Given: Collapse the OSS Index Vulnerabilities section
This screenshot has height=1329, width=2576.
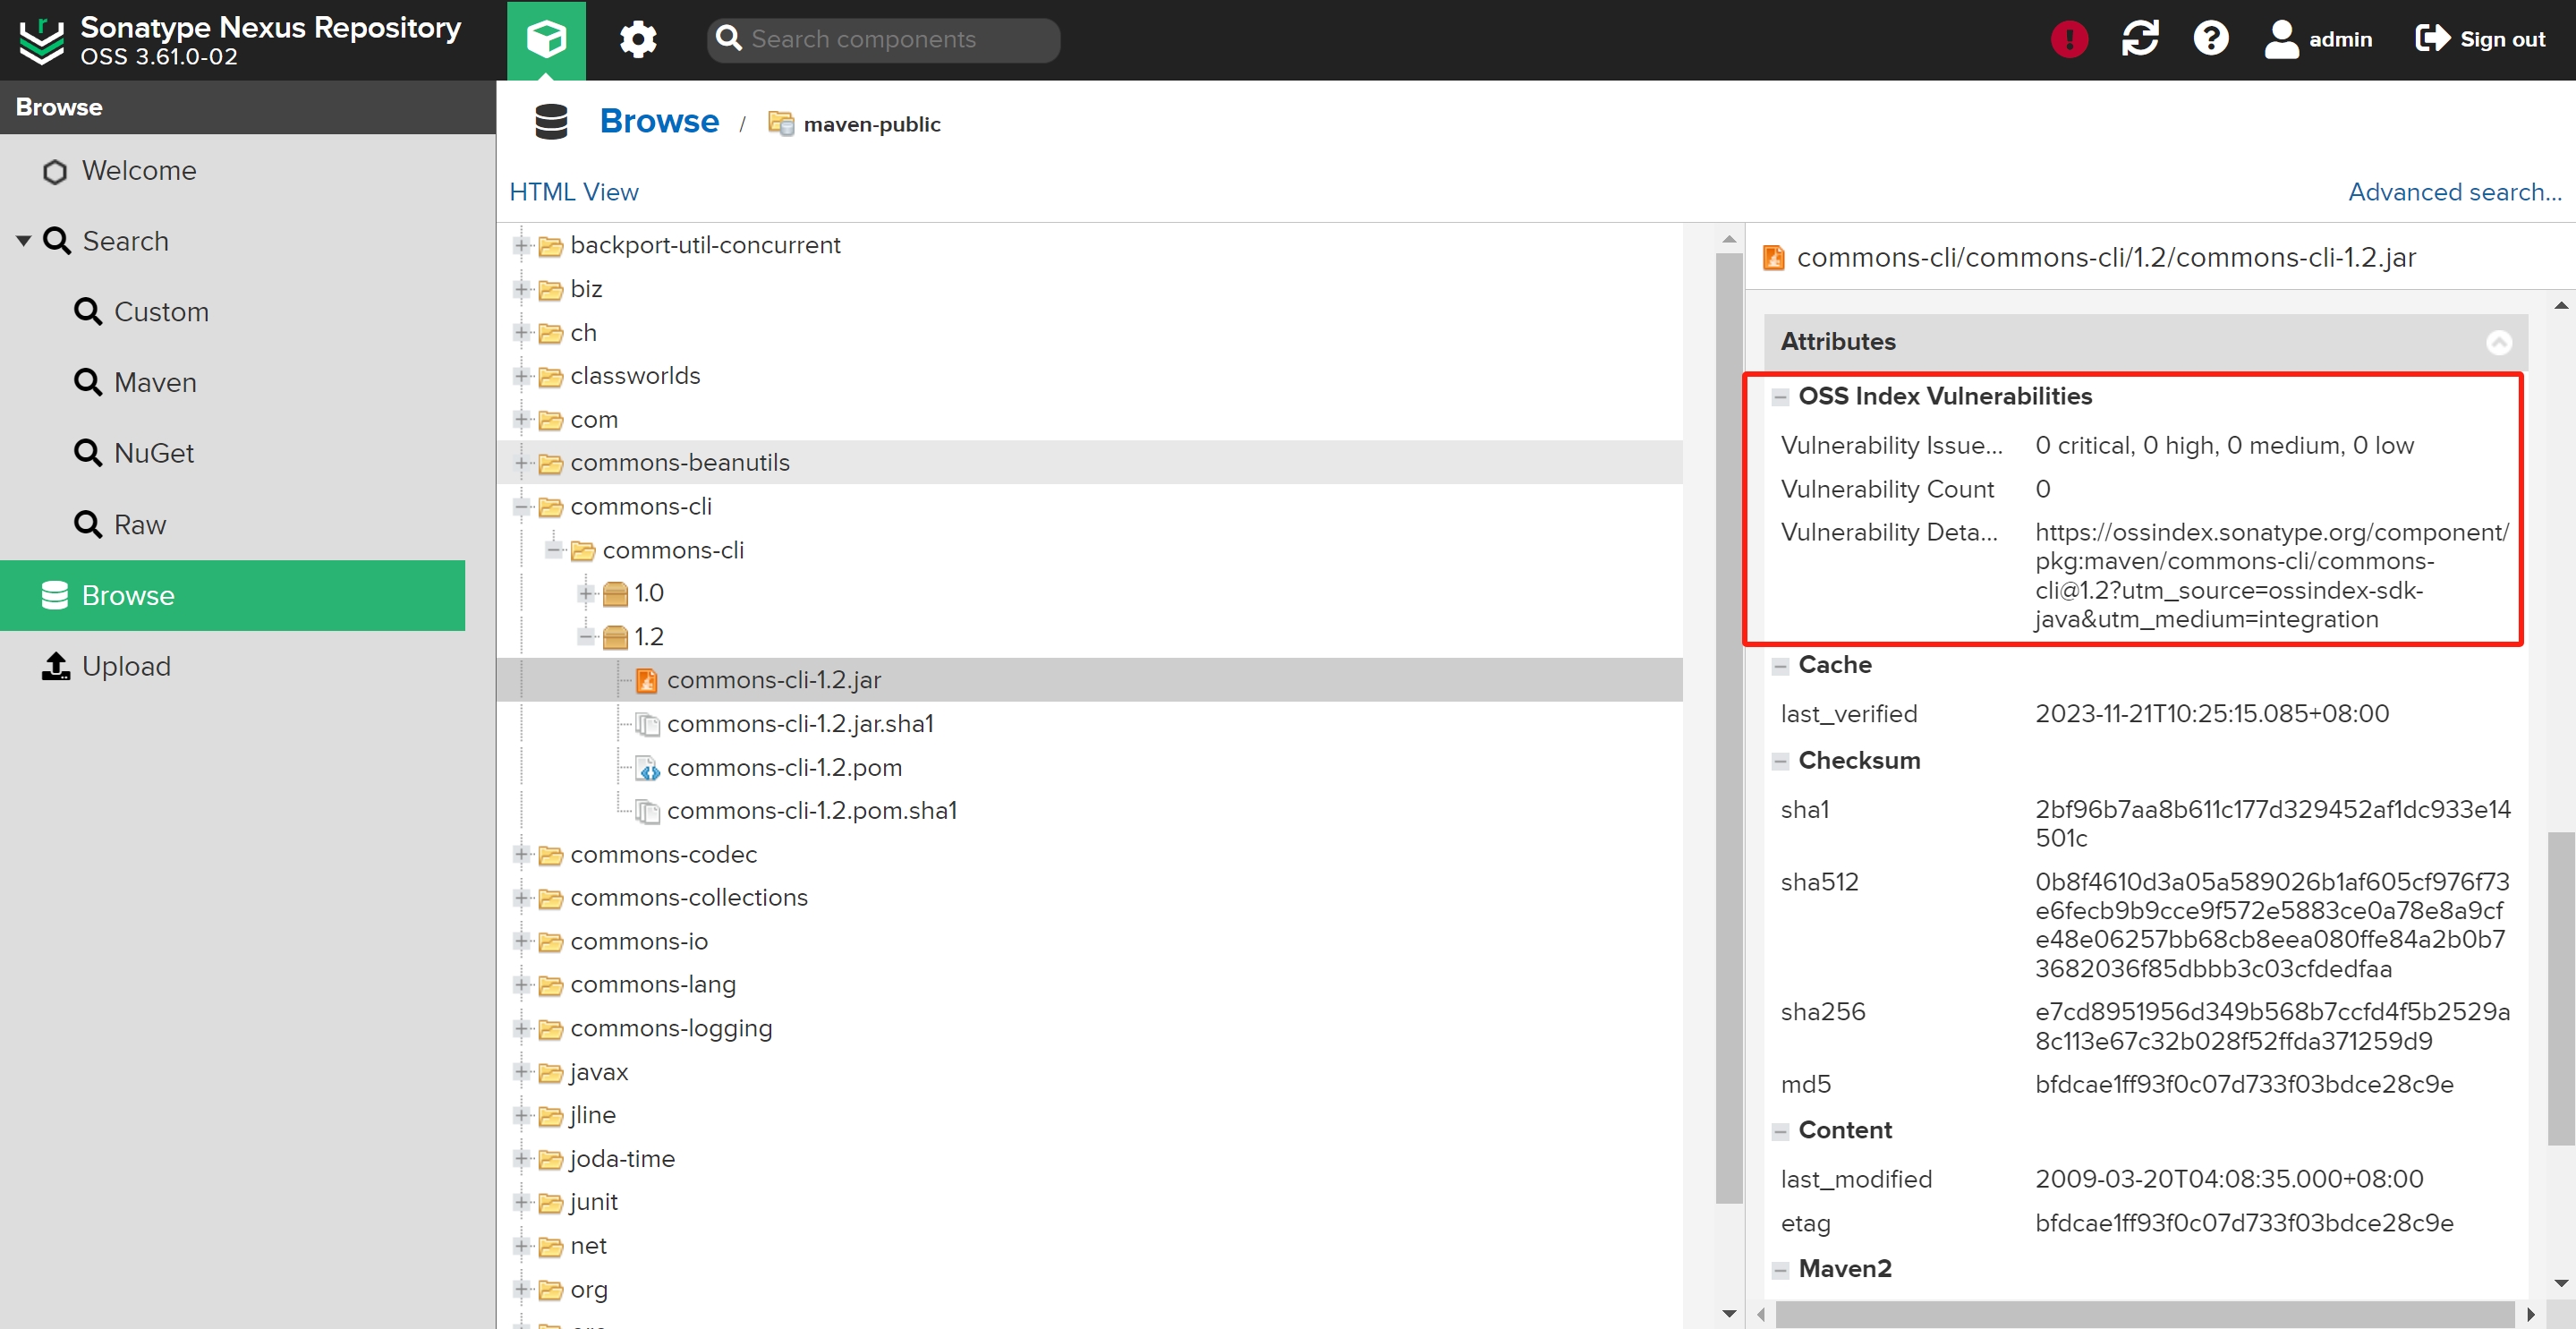Looking at the screenshot, I should click(x=1780, y=397).
